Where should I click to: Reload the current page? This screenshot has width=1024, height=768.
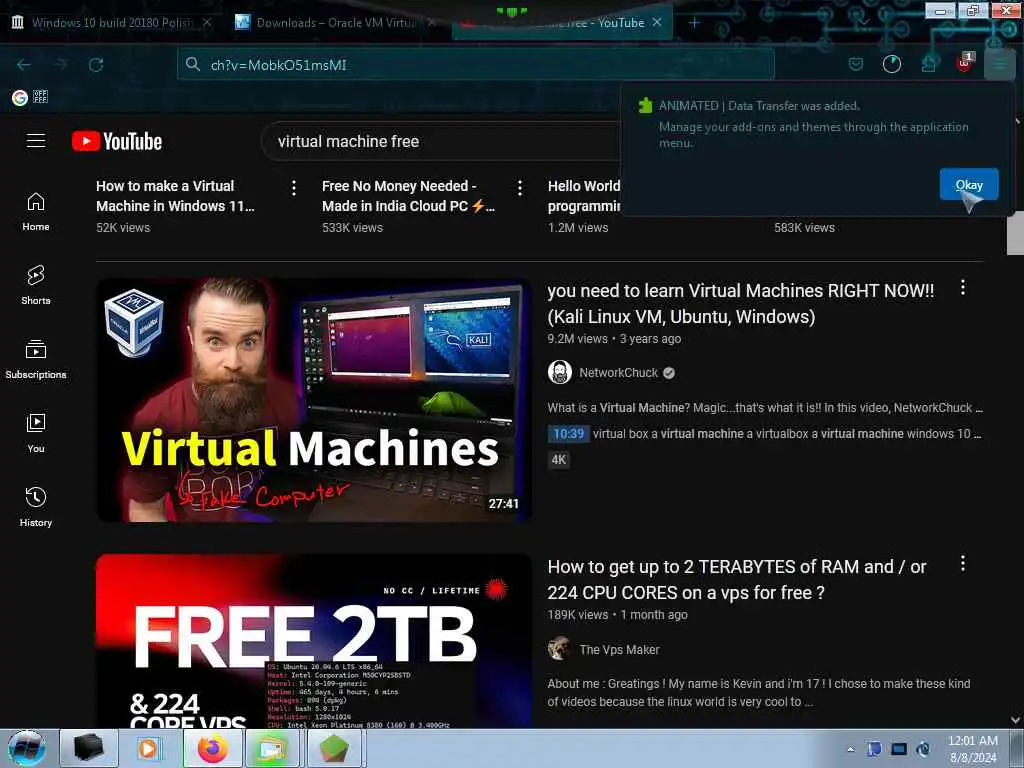97,65
